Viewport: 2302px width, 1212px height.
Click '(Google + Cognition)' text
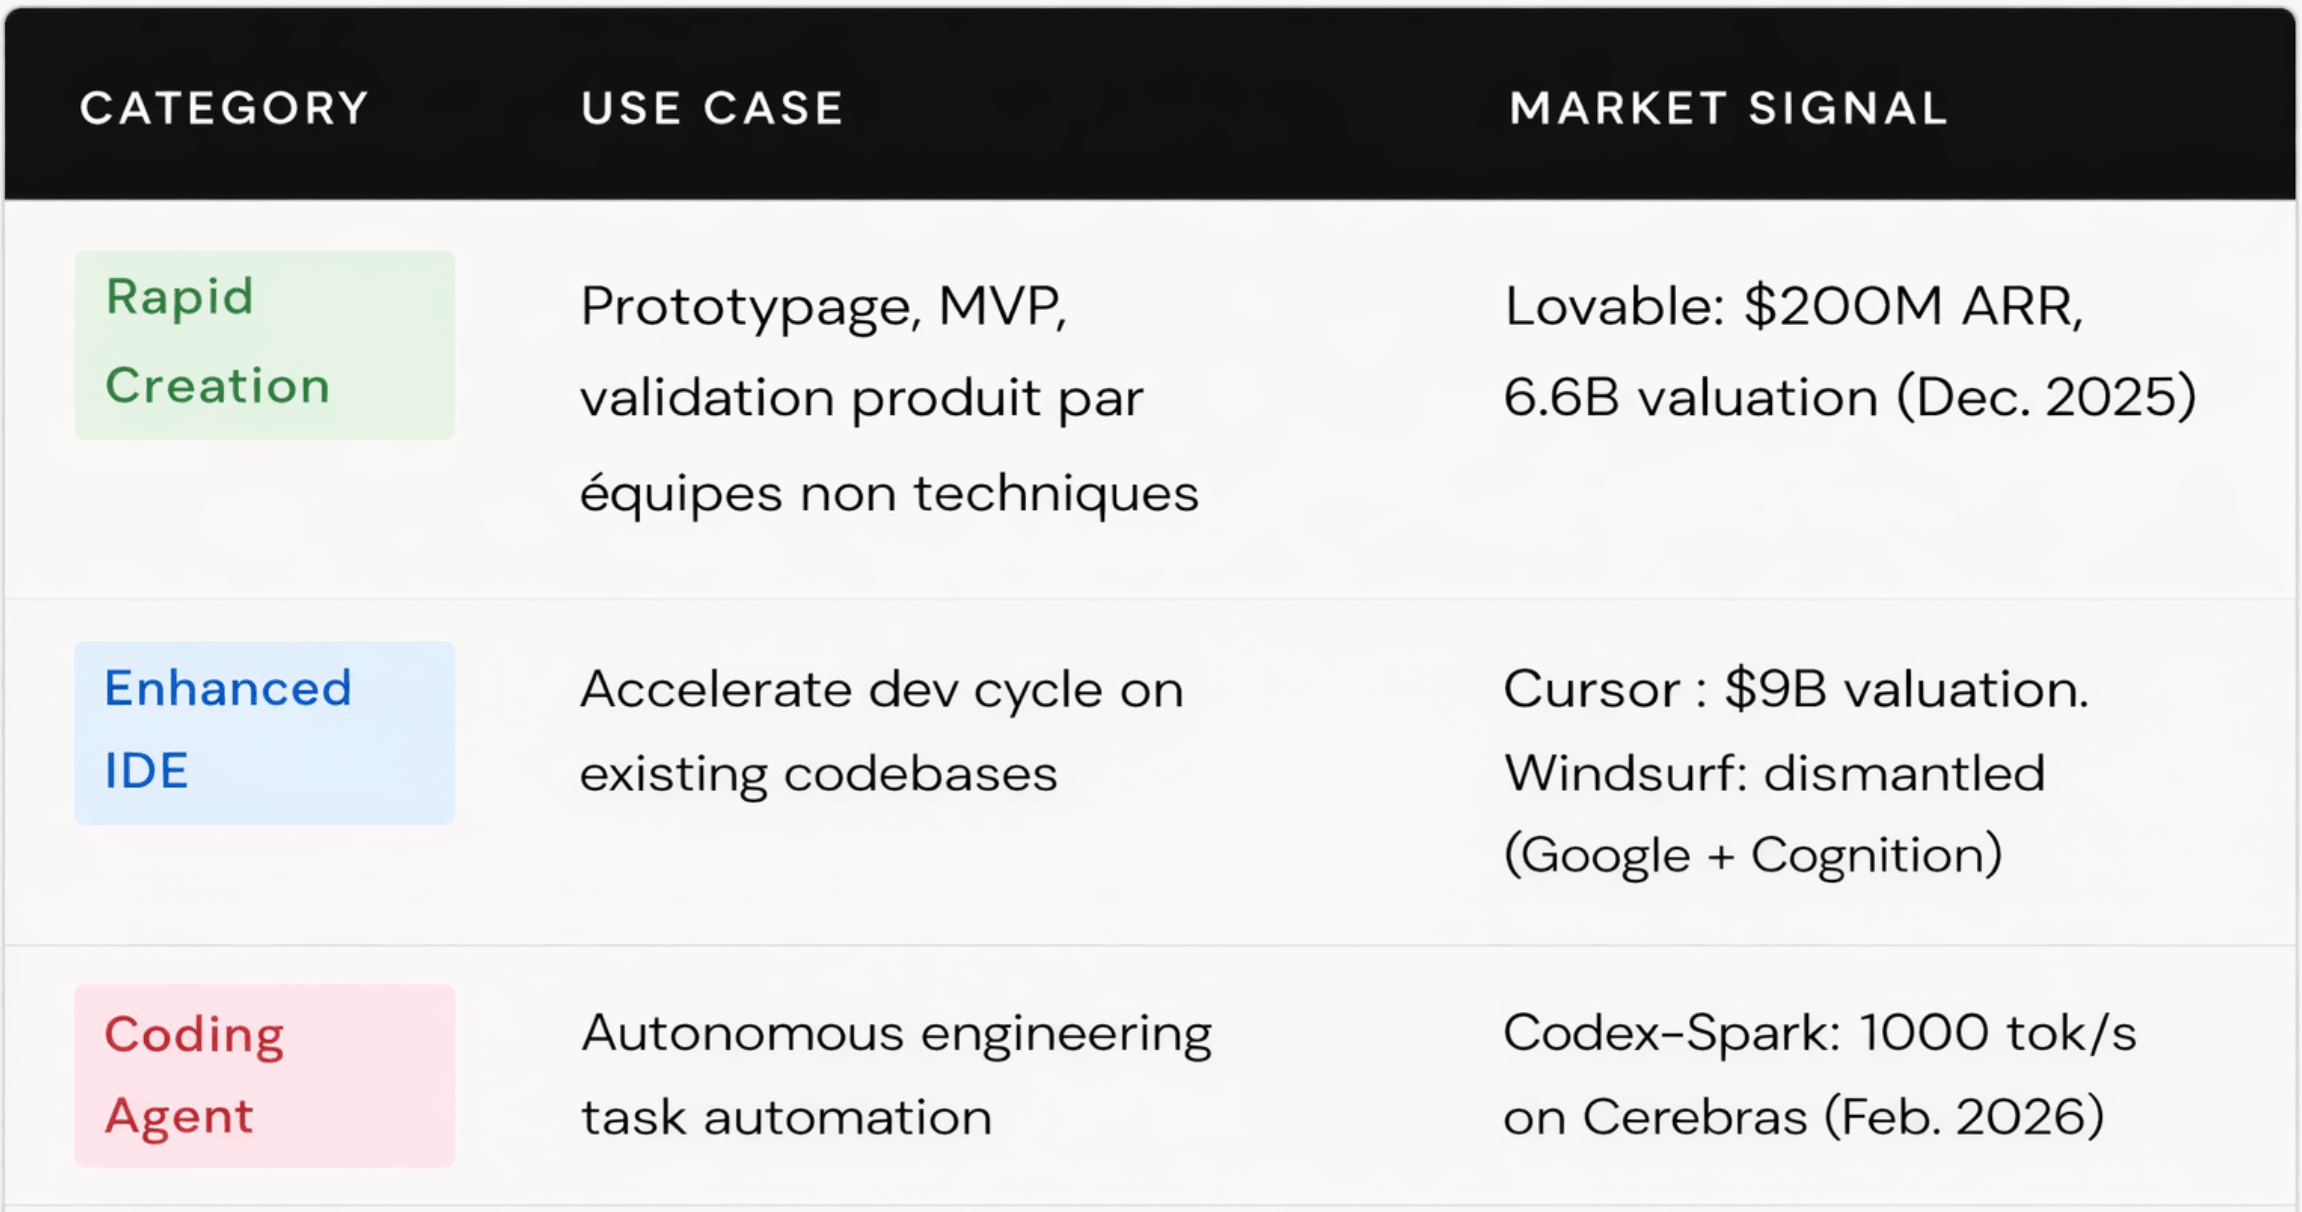point(1753,856)
